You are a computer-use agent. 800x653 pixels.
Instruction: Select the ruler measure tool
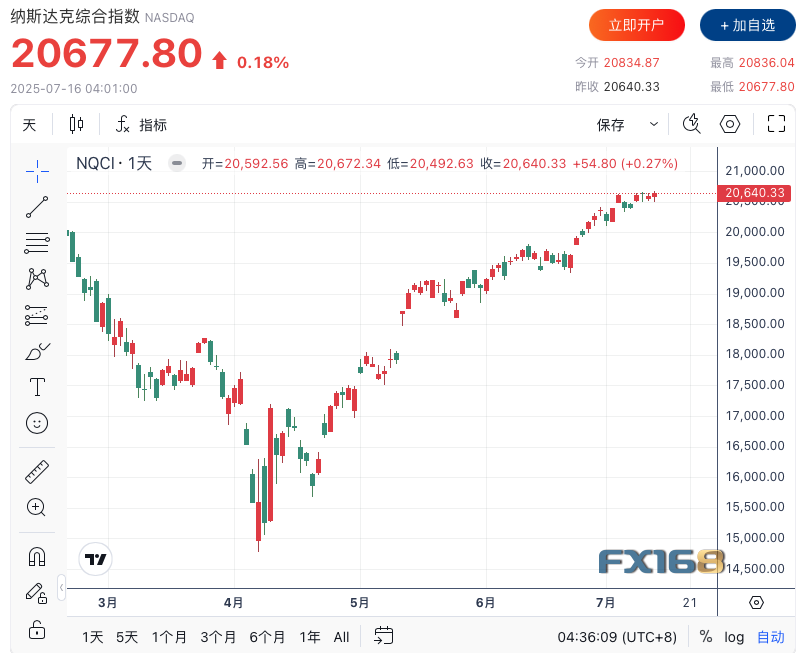tap(37, 471)
